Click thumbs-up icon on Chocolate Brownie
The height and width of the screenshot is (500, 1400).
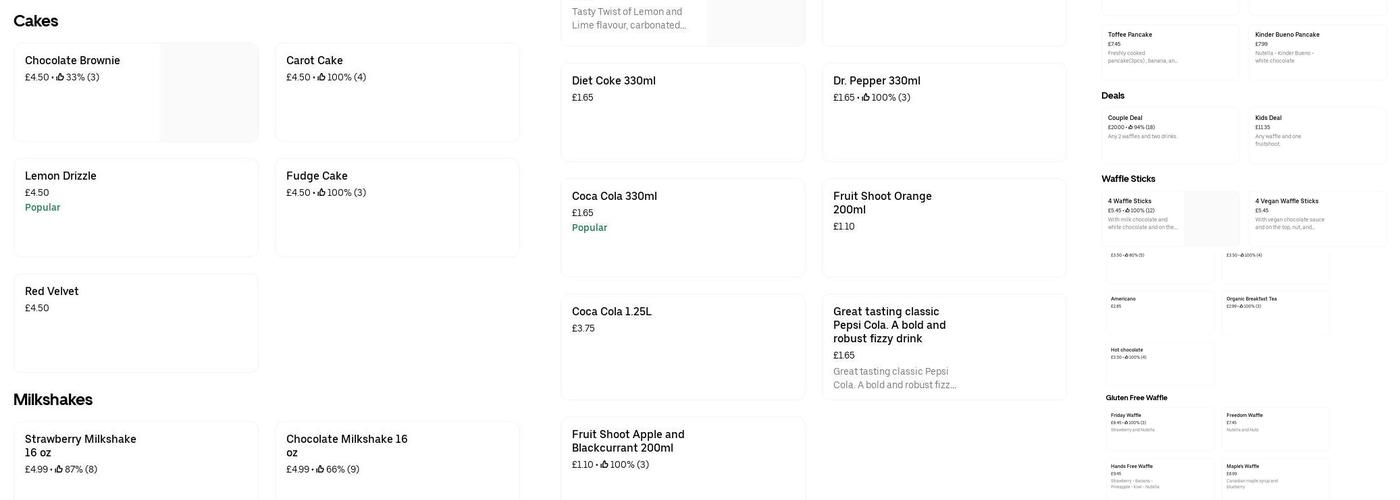pos(60,77)
